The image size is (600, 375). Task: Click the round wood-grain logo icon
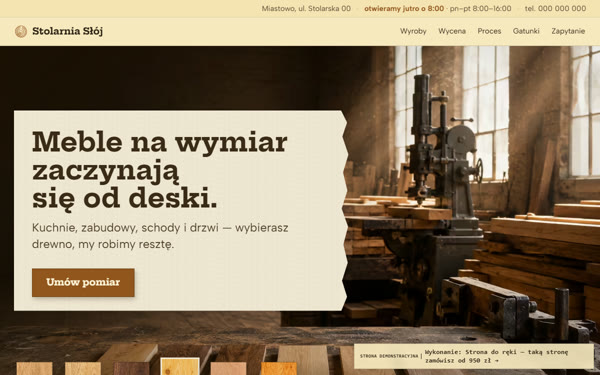21,31
